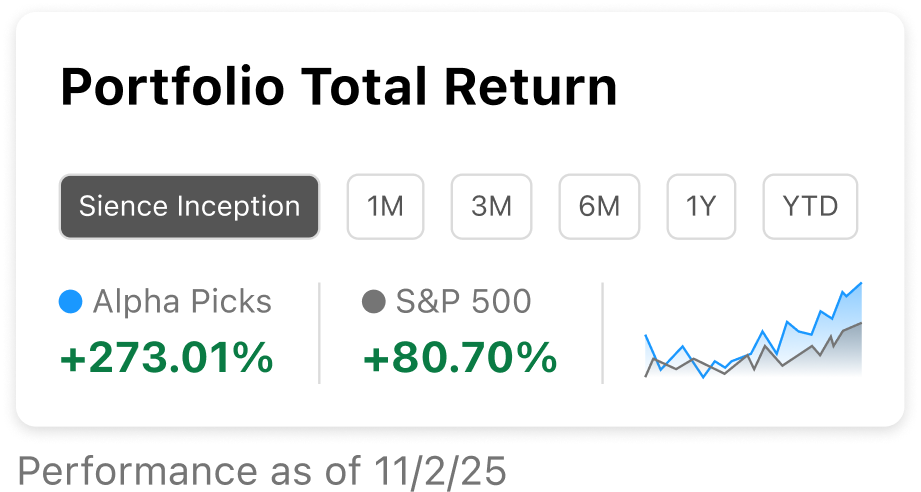
Task: Switch to the 1M period
Action: pos(385,207)
